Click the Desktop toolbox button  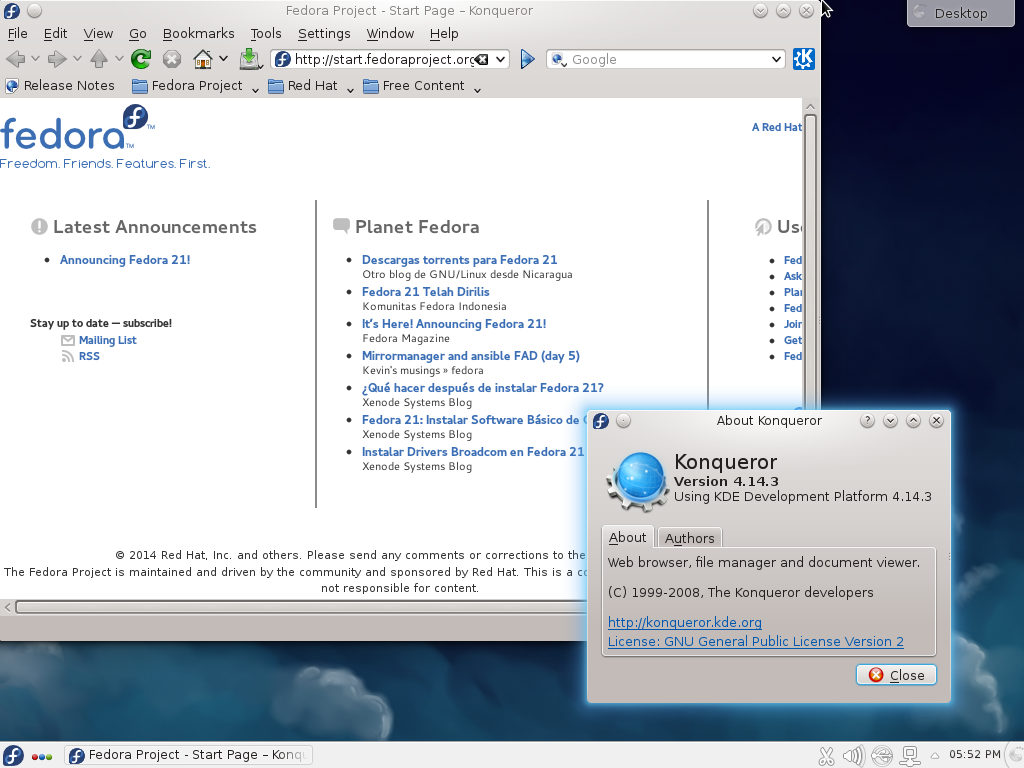tap(960, 13)
